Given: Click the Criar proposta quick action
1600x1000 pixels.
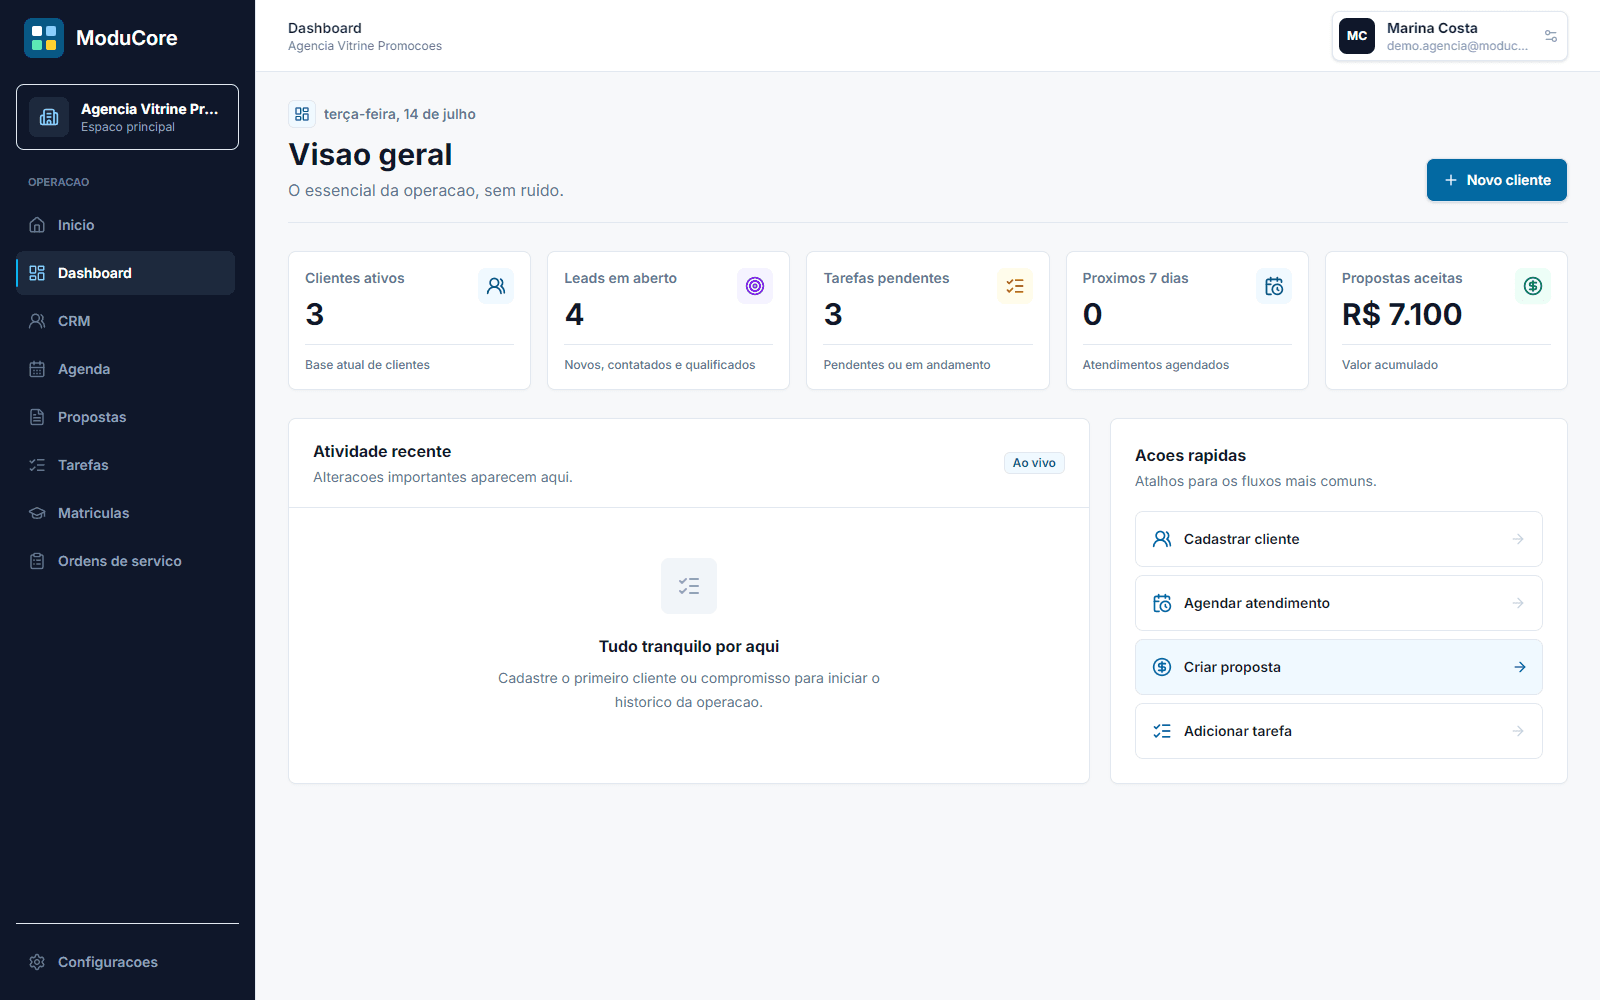Looking at the screenshot, I should (1338, 667).
